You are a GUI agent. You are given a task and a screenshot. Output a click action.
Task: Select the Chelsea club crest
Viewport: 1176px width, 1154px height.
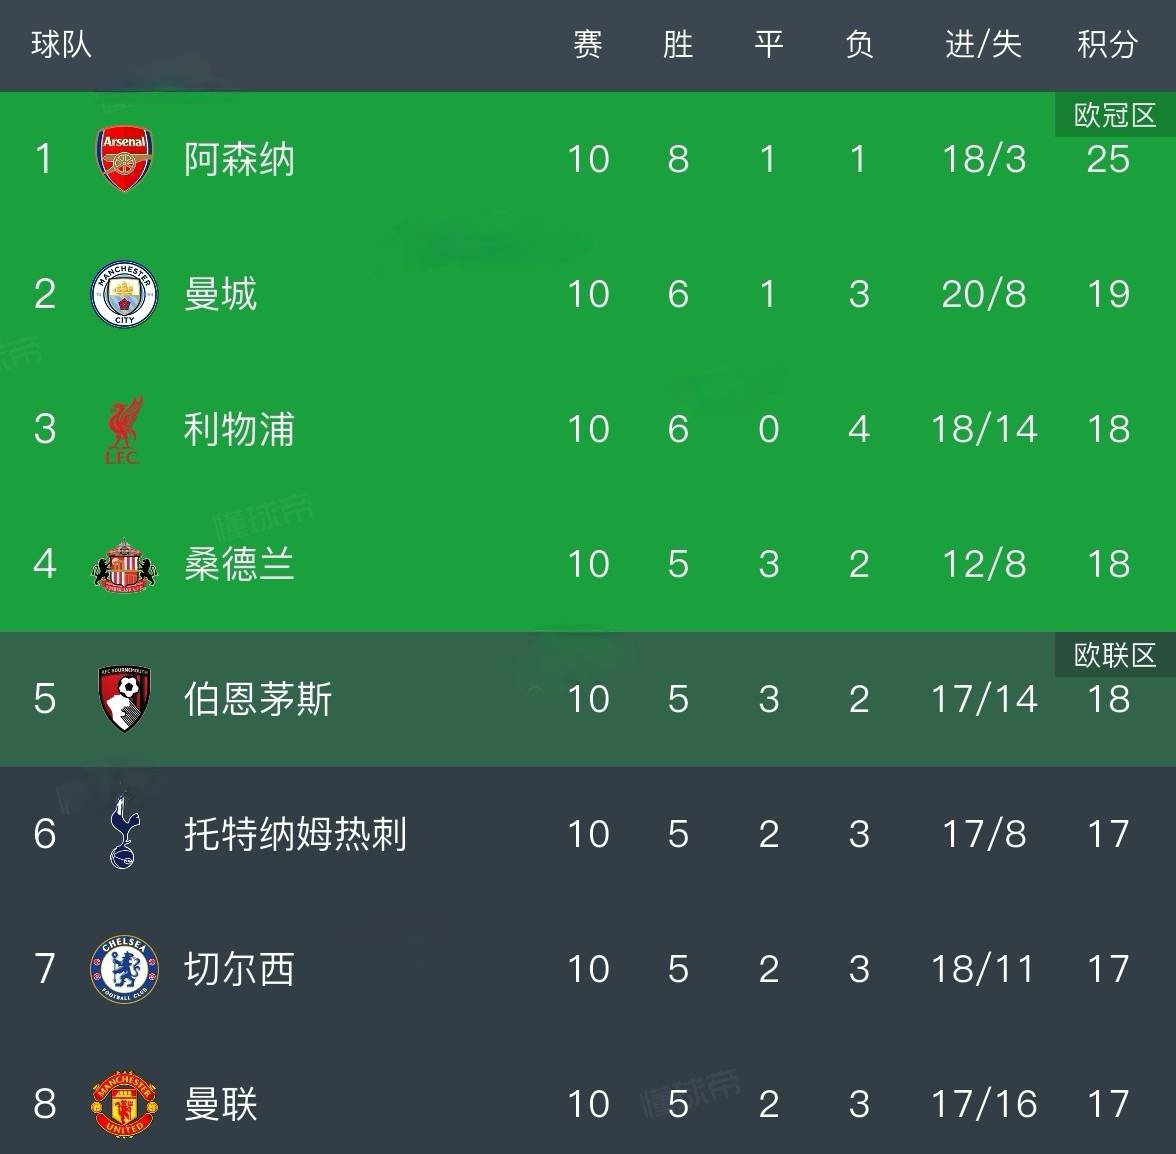point(124,969)
